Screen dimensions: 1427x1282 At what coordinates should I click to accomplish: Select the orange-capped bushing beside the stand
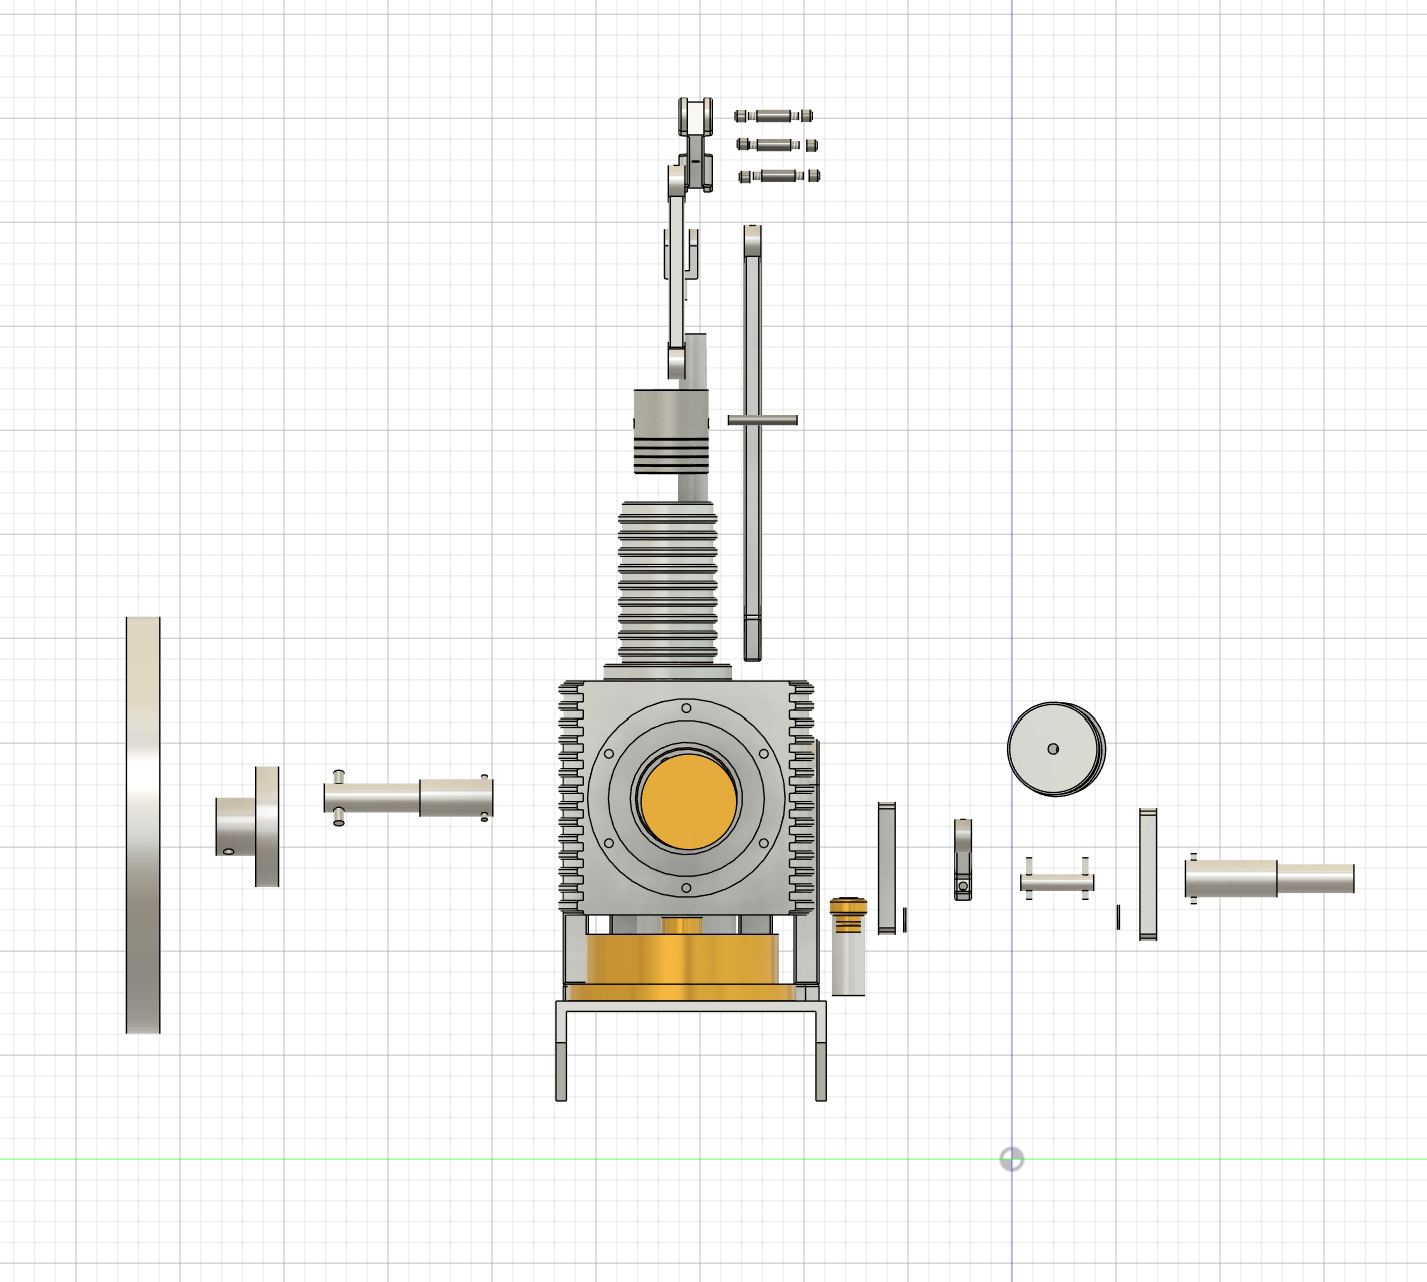click(848, 947)
